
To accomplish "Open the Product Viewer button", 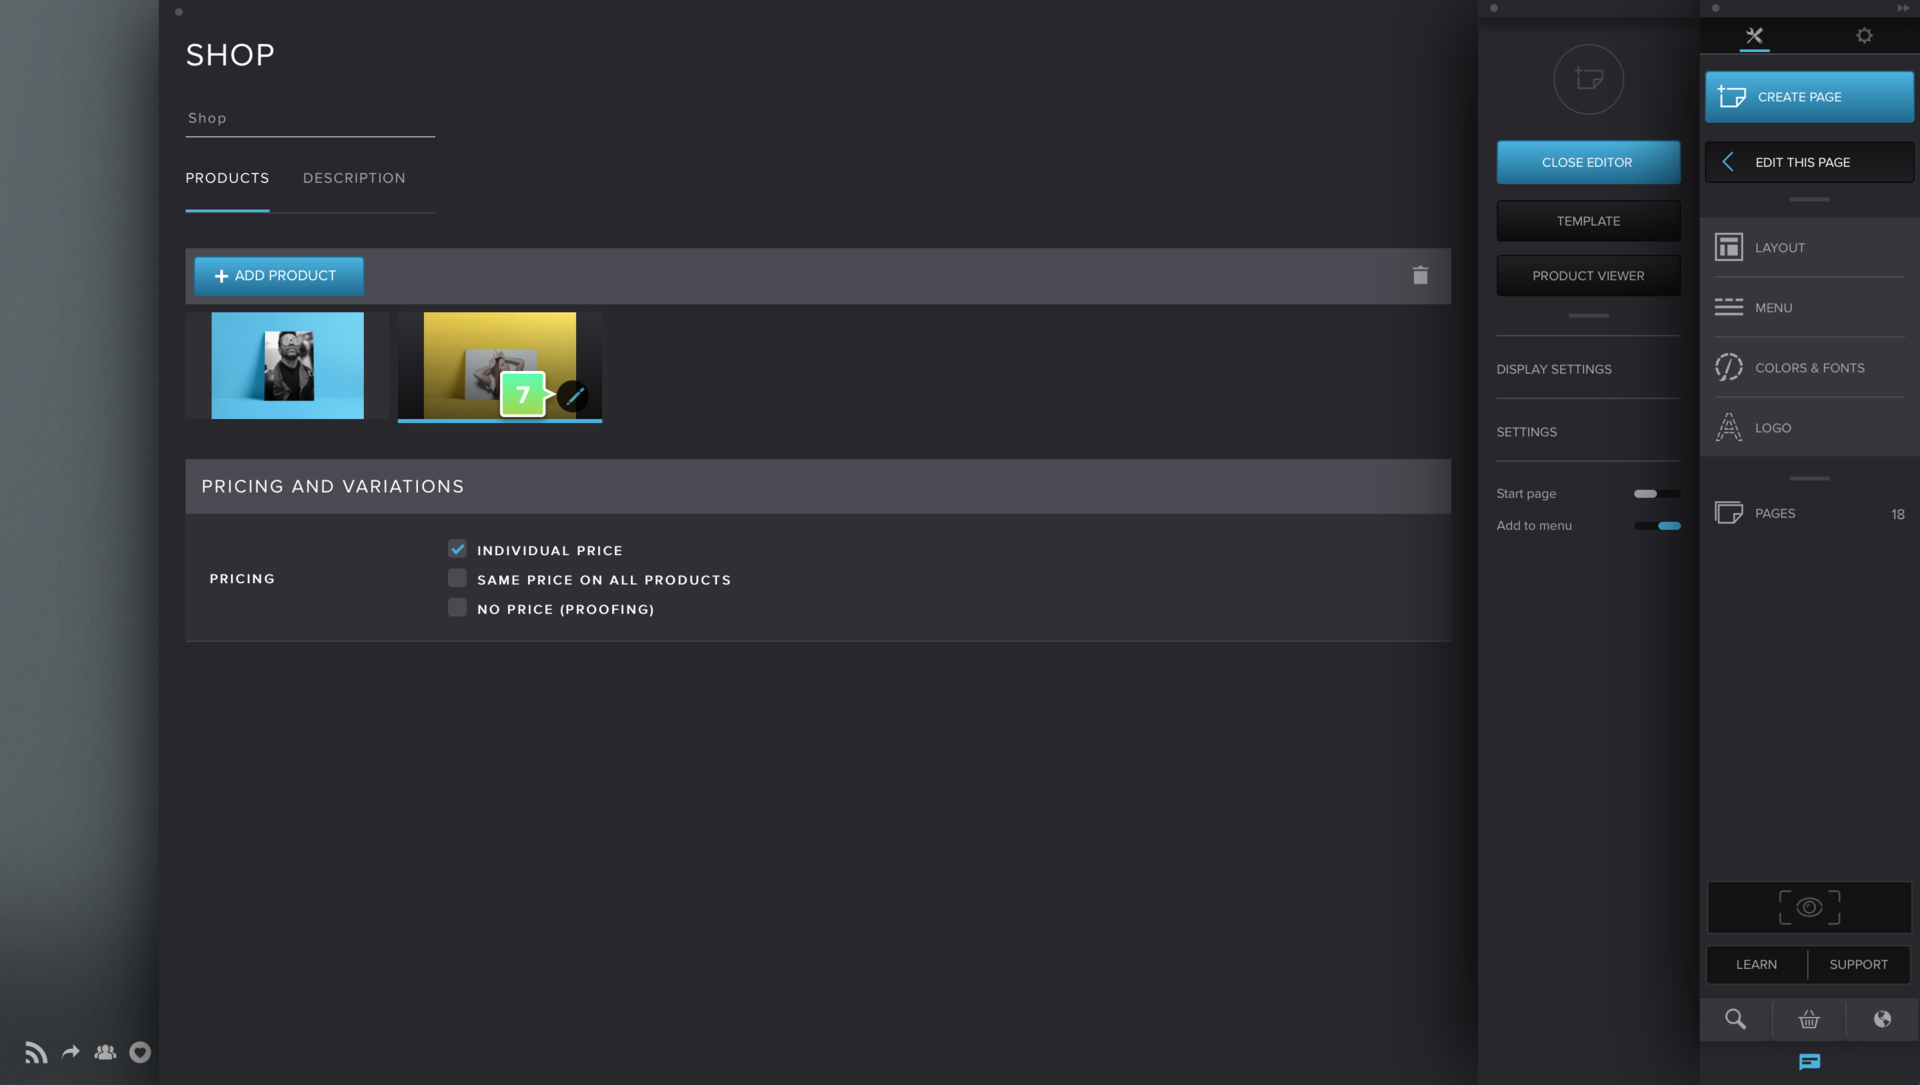I will click(x=1588, y=276).
